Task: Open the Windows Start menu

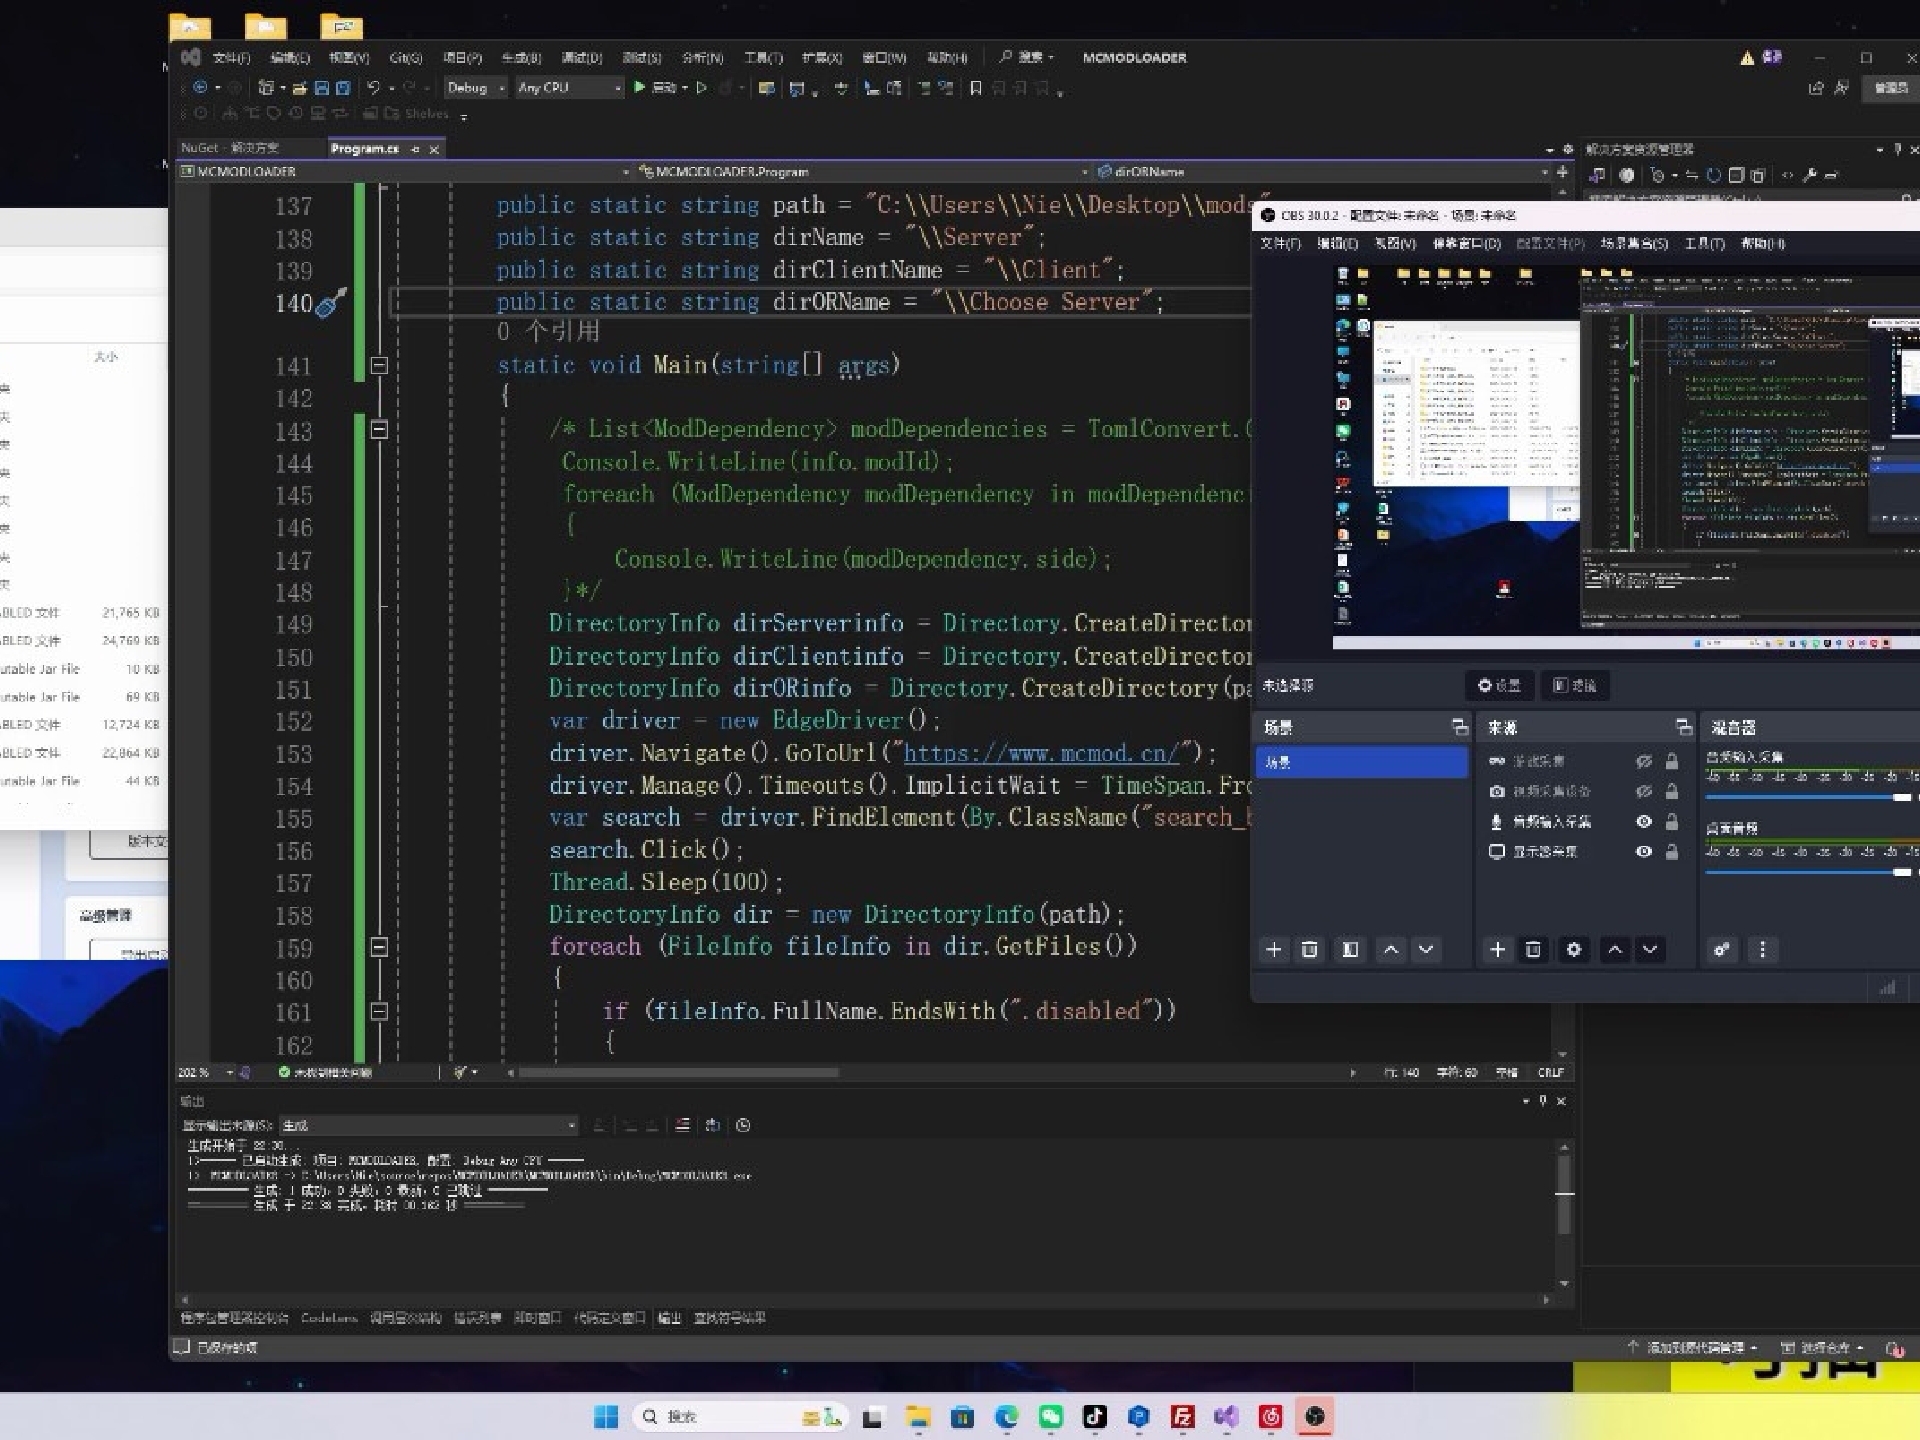Action: click(x=606, y=1416)
